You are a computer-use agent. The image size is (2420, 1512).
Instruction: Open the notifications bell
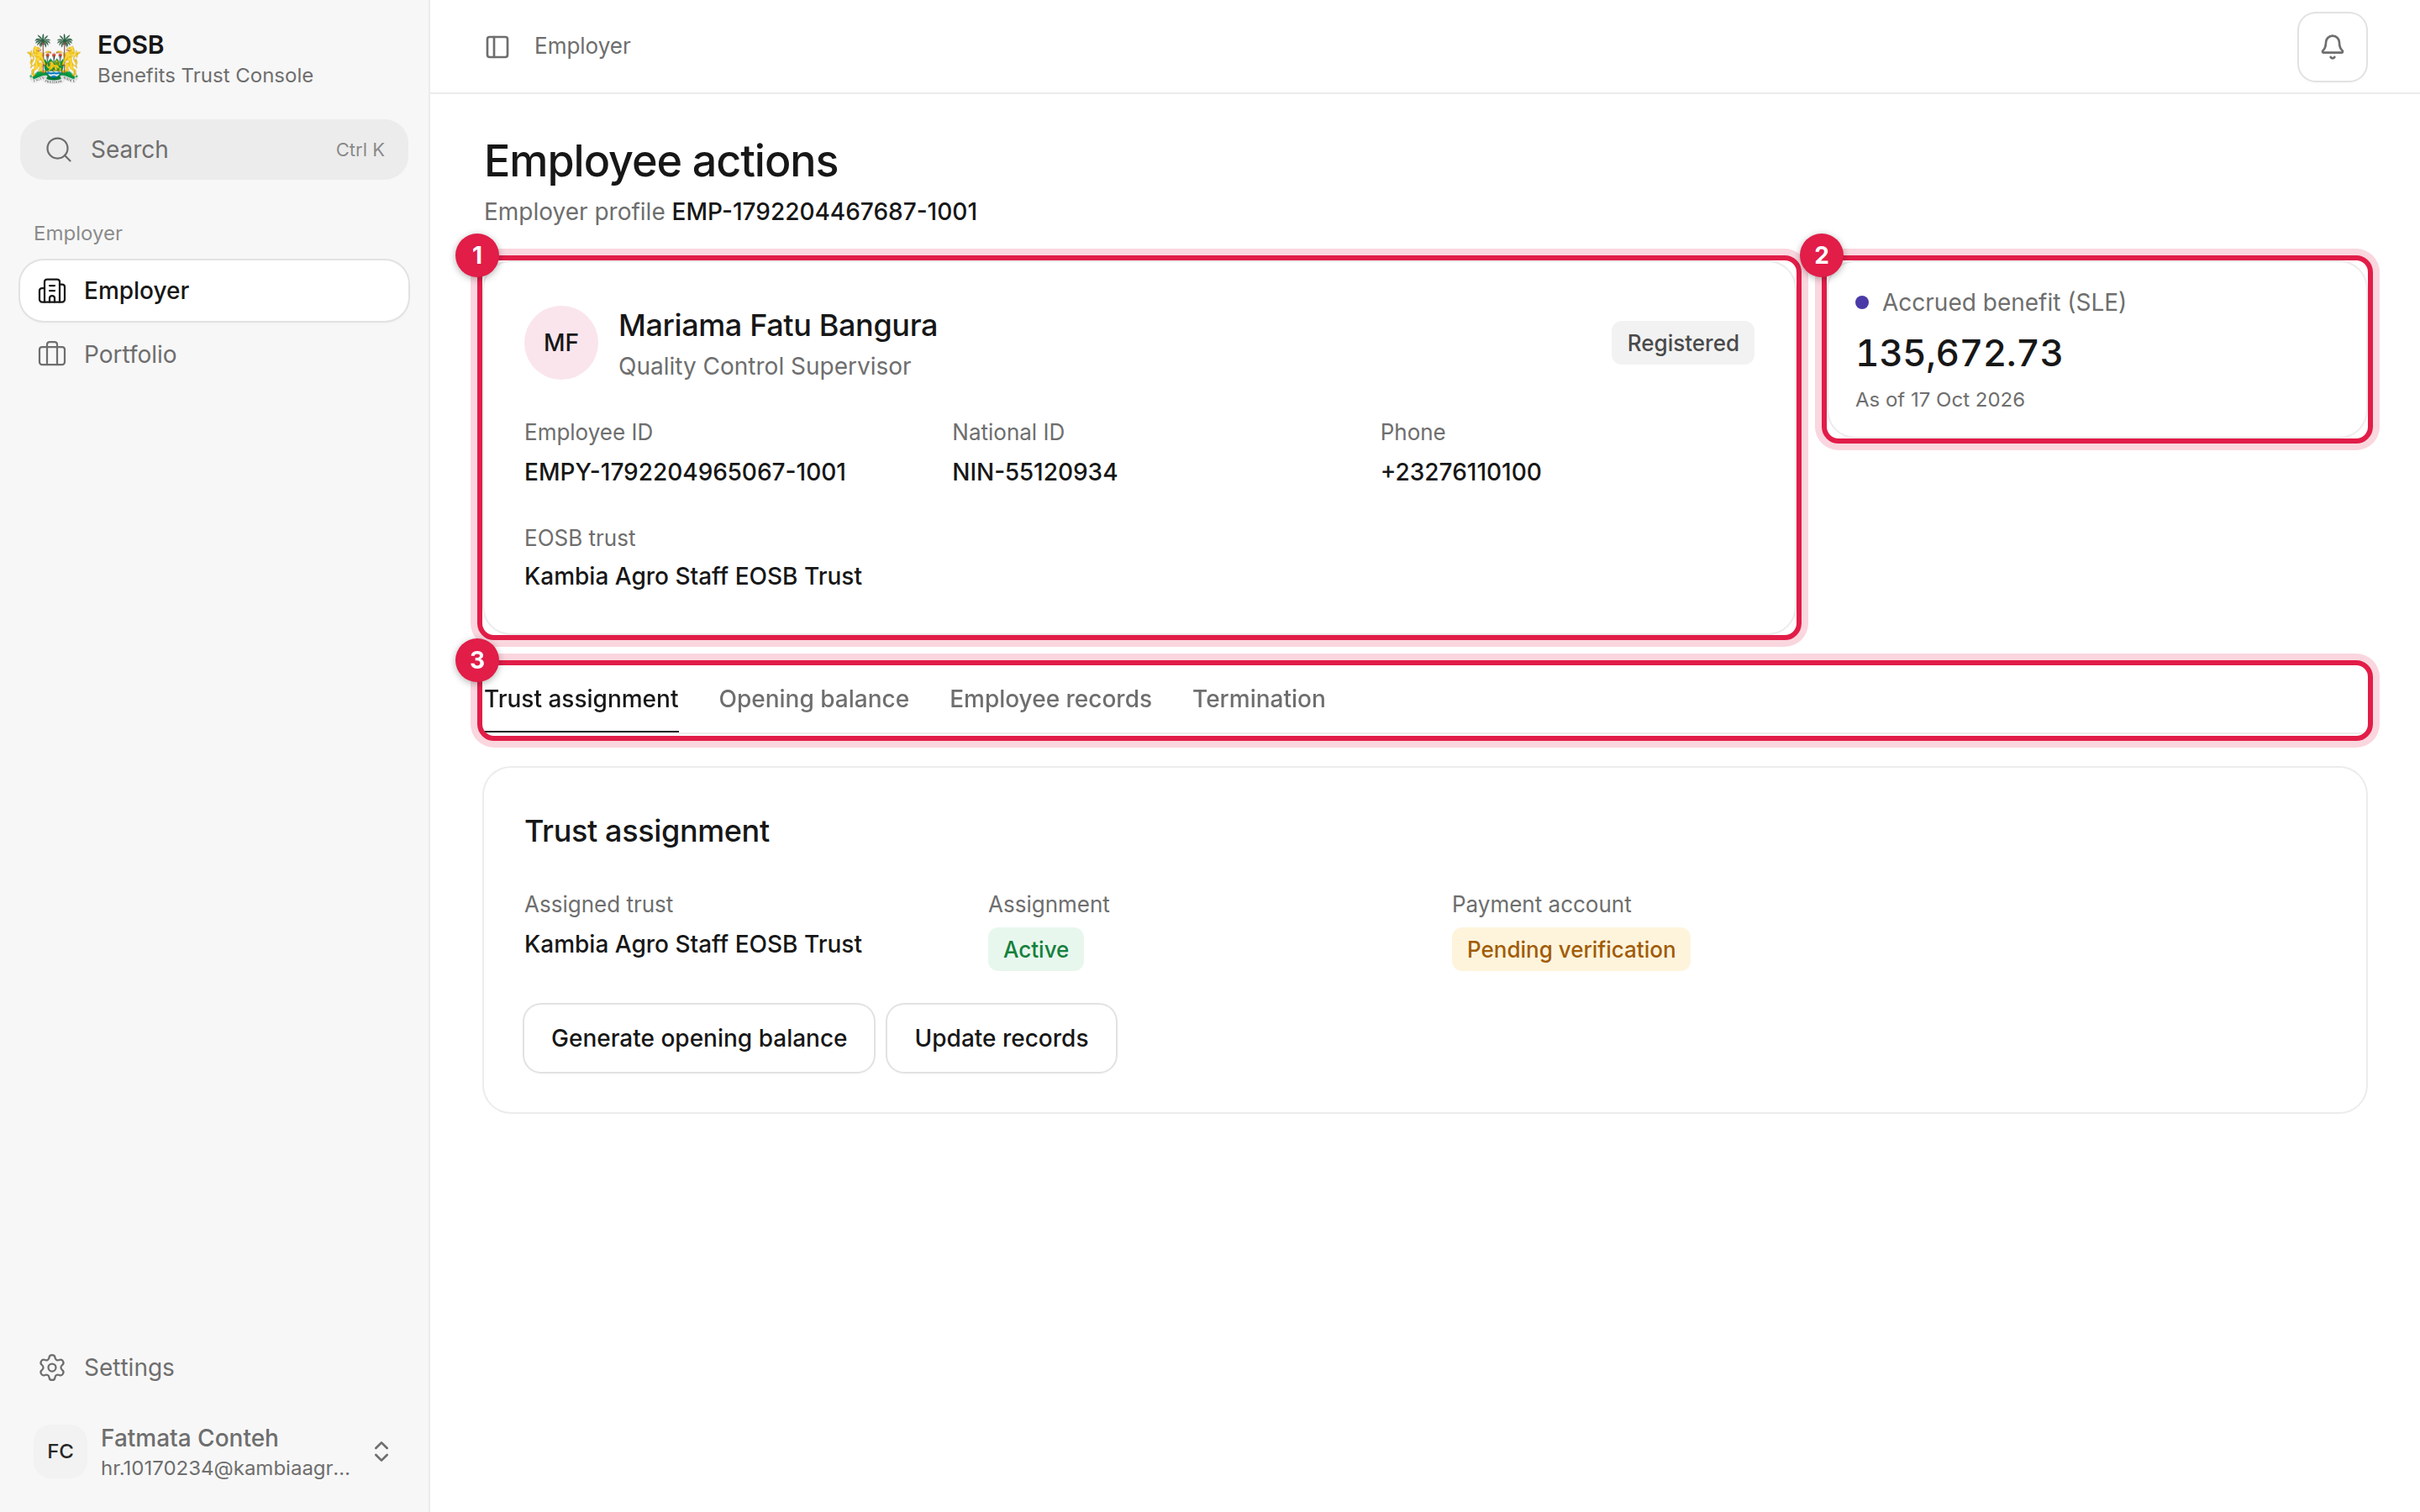(x=2331, y=47)
